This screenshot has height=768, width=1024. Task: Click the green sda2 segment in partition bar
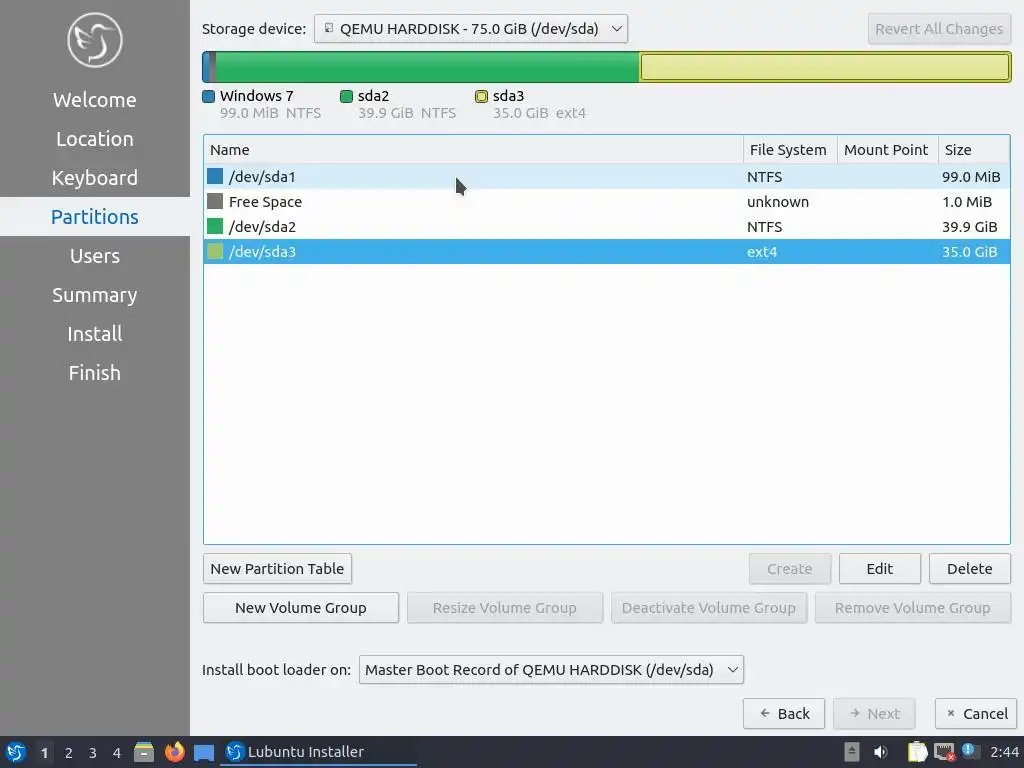click(427, 67)
